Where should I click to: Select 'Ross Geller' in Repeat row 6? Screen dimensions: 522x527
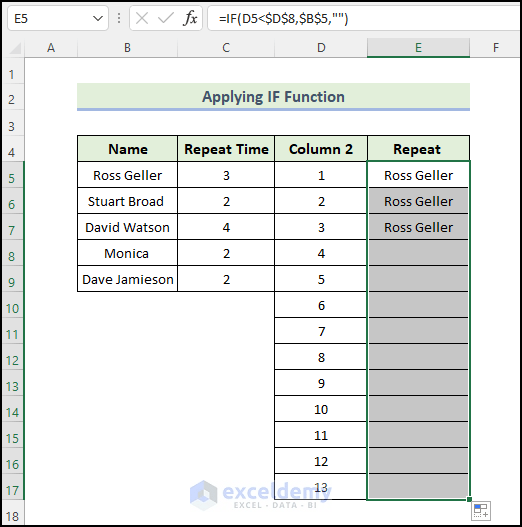(x=418, y=201)
